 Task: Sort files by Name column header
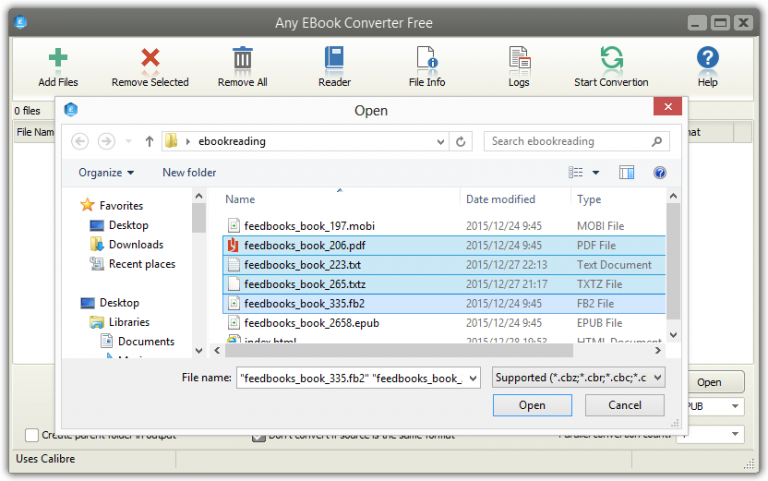(240, 199)
